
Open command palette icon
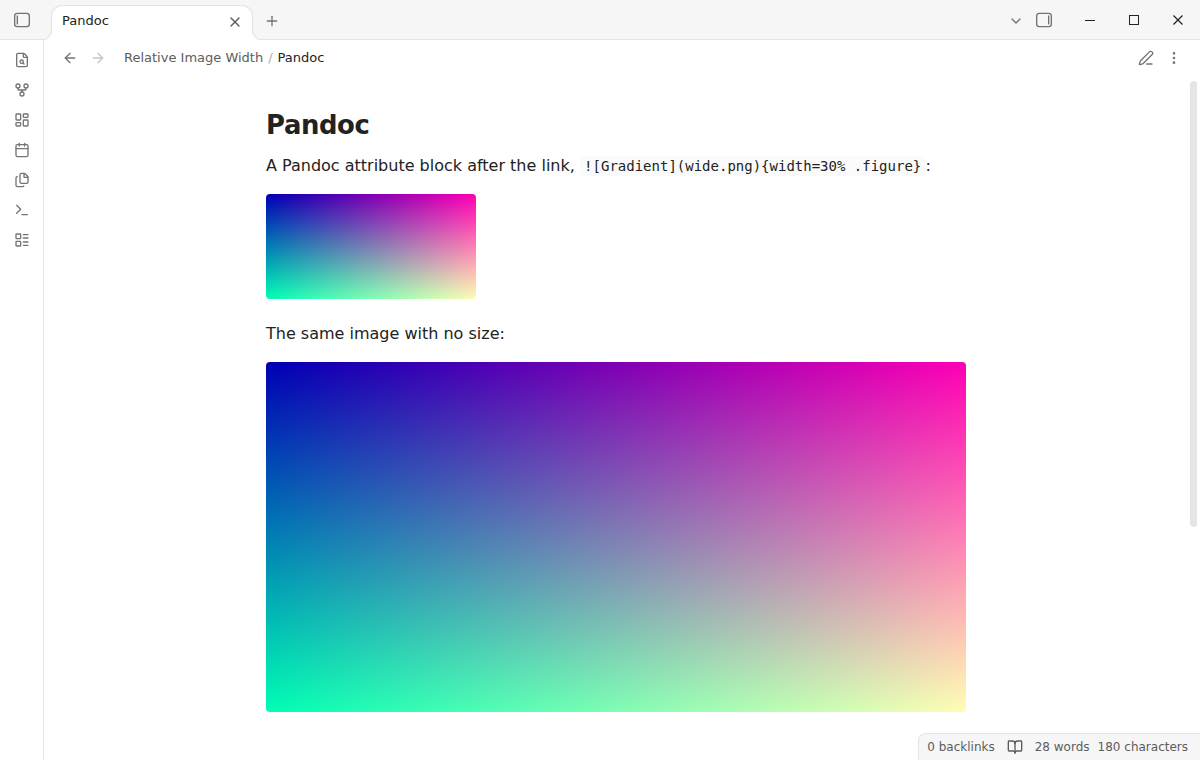coord(22,210)
